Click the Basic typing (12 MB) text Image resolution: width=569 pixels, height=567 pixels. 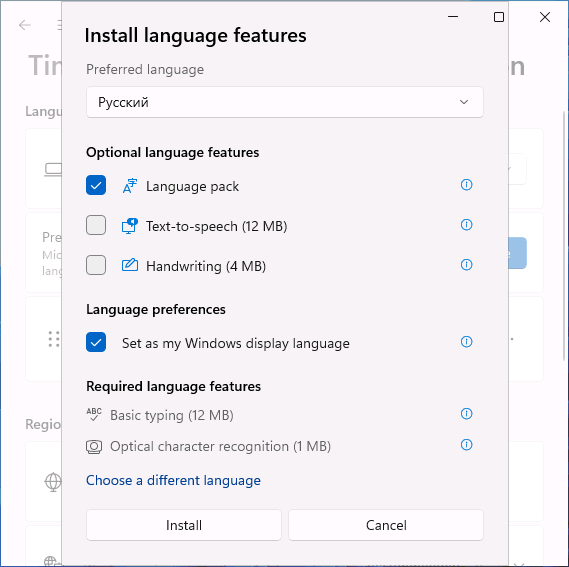pos(172,415)
